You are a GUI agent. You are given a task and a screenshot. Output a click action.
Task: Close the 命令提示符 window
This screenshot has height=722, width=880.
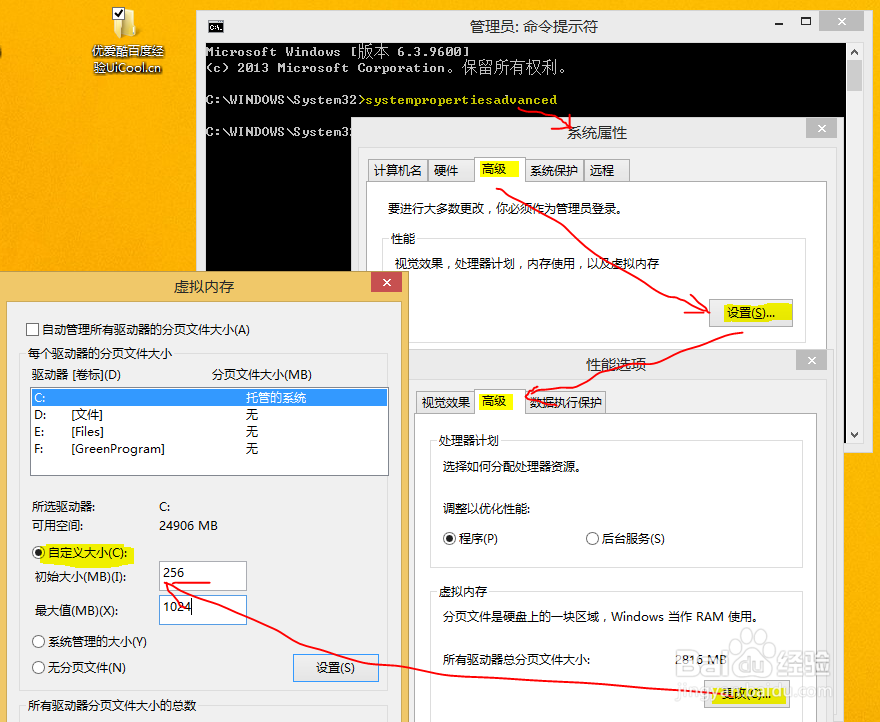tap(841, 21)
